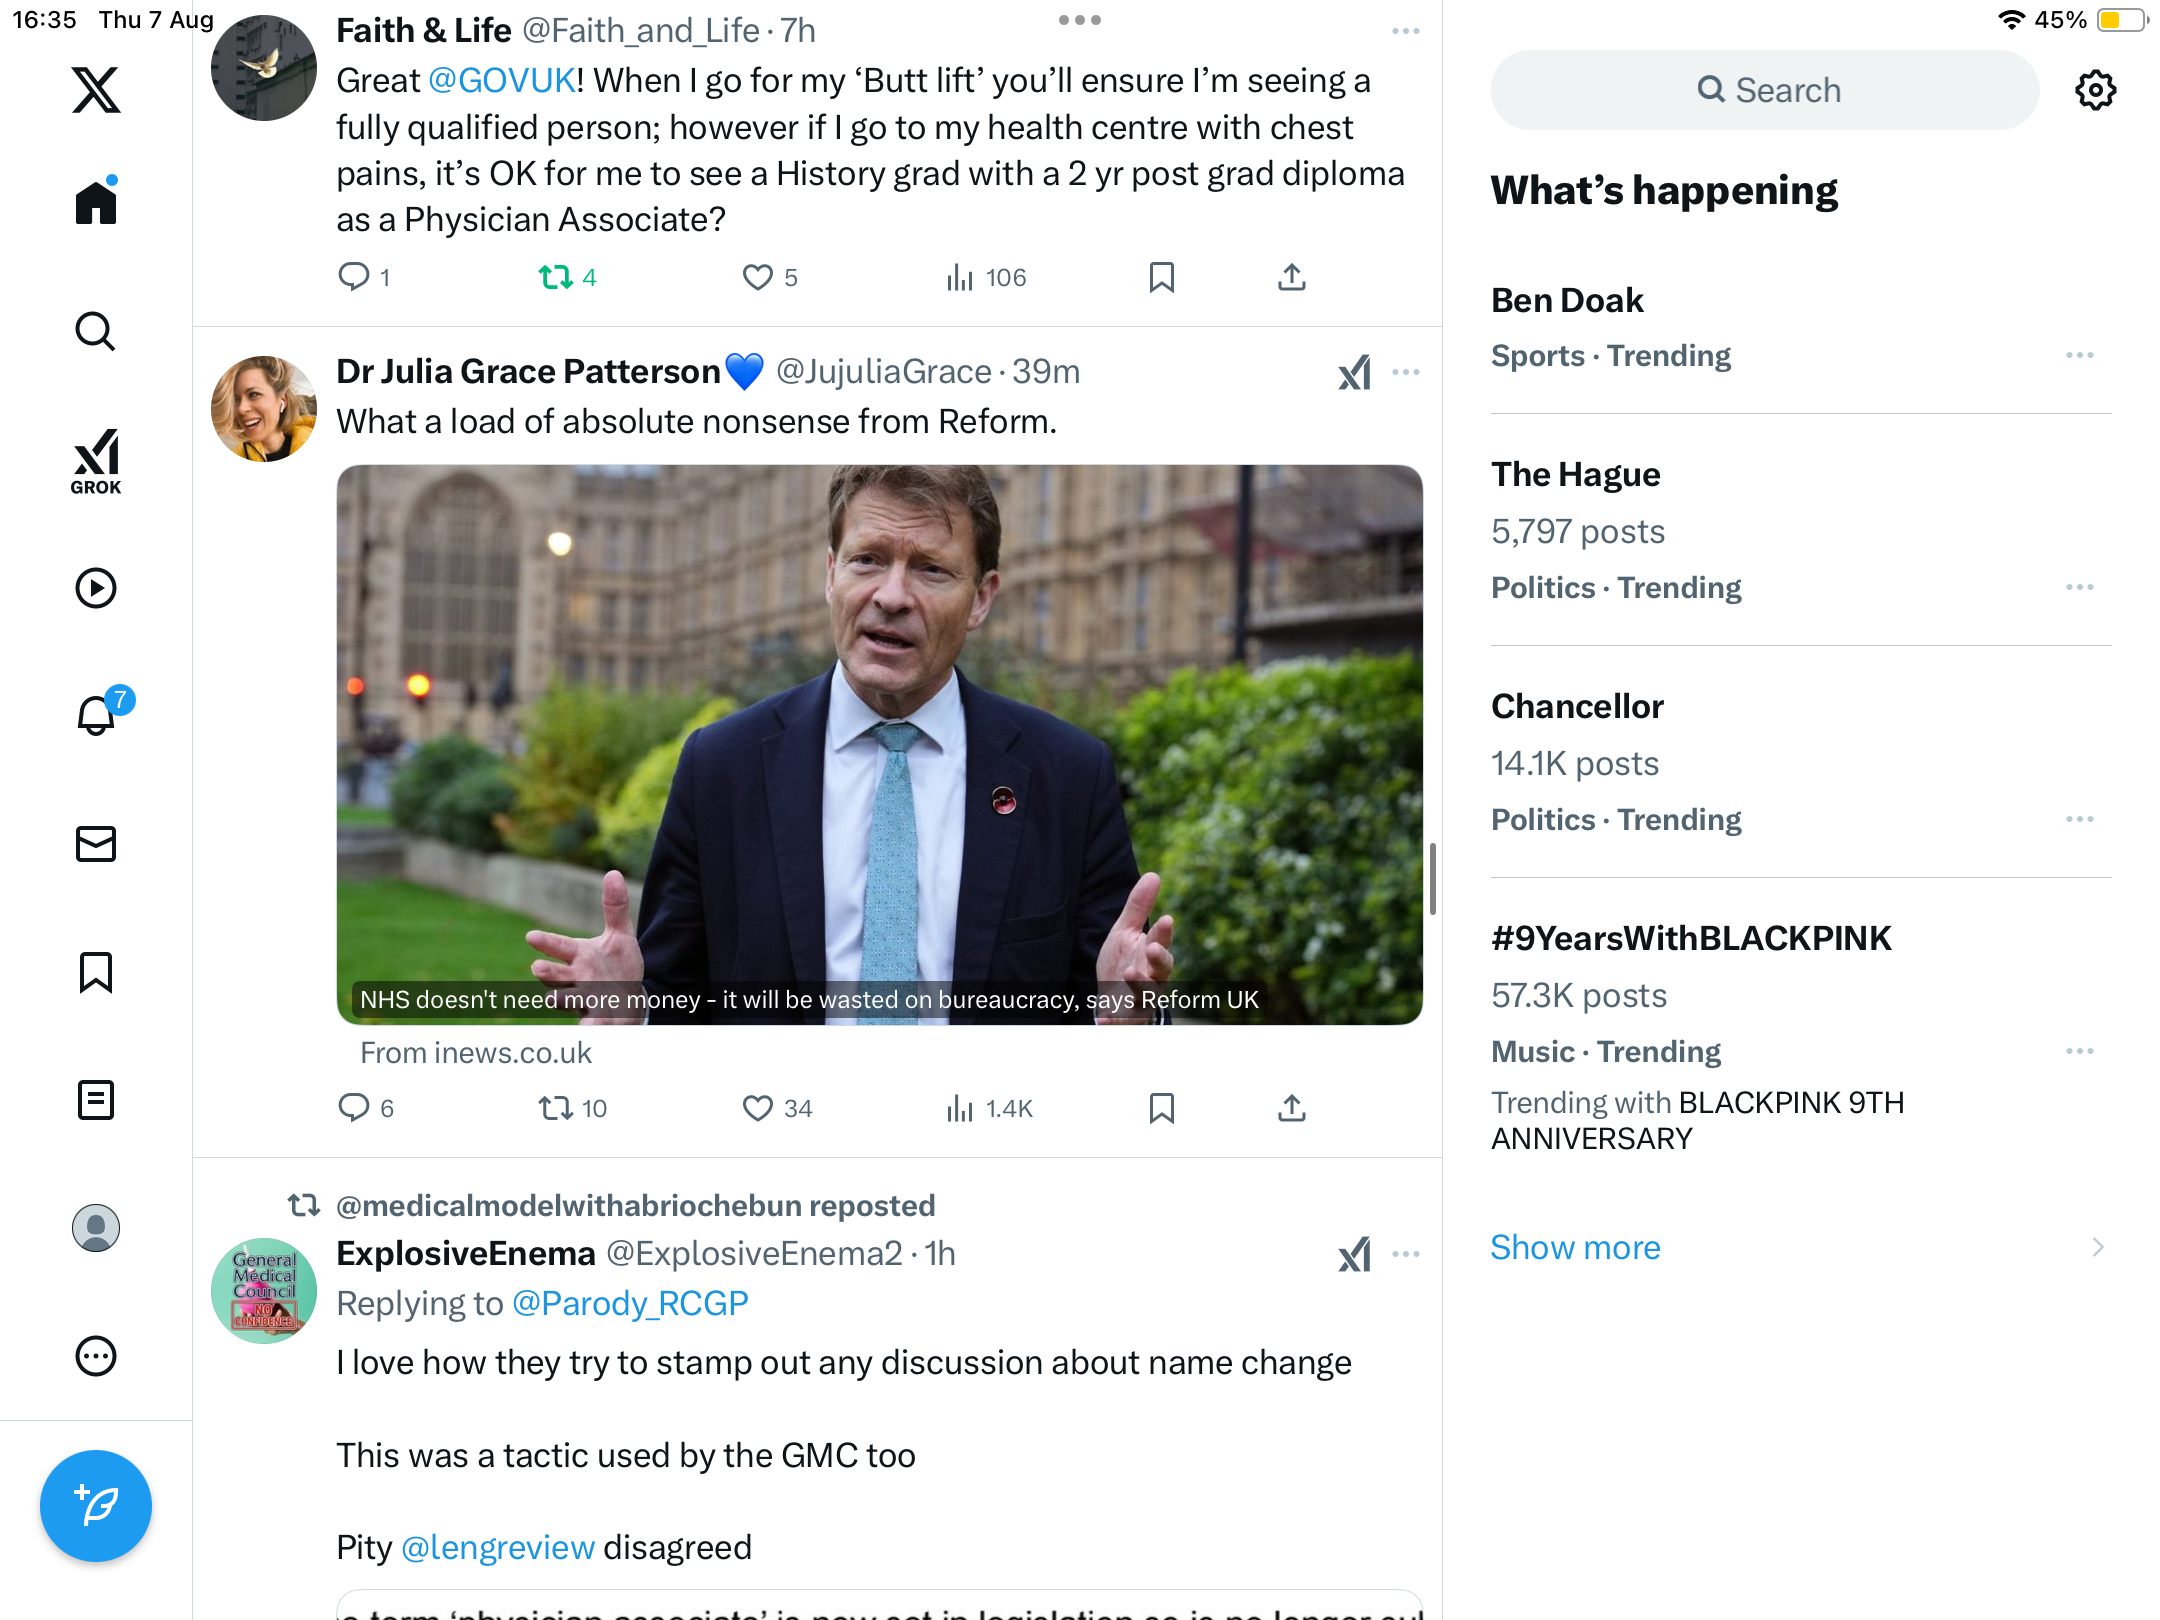Open Grok icon on Julia Grace Patterson's post

coord(1355,373)
